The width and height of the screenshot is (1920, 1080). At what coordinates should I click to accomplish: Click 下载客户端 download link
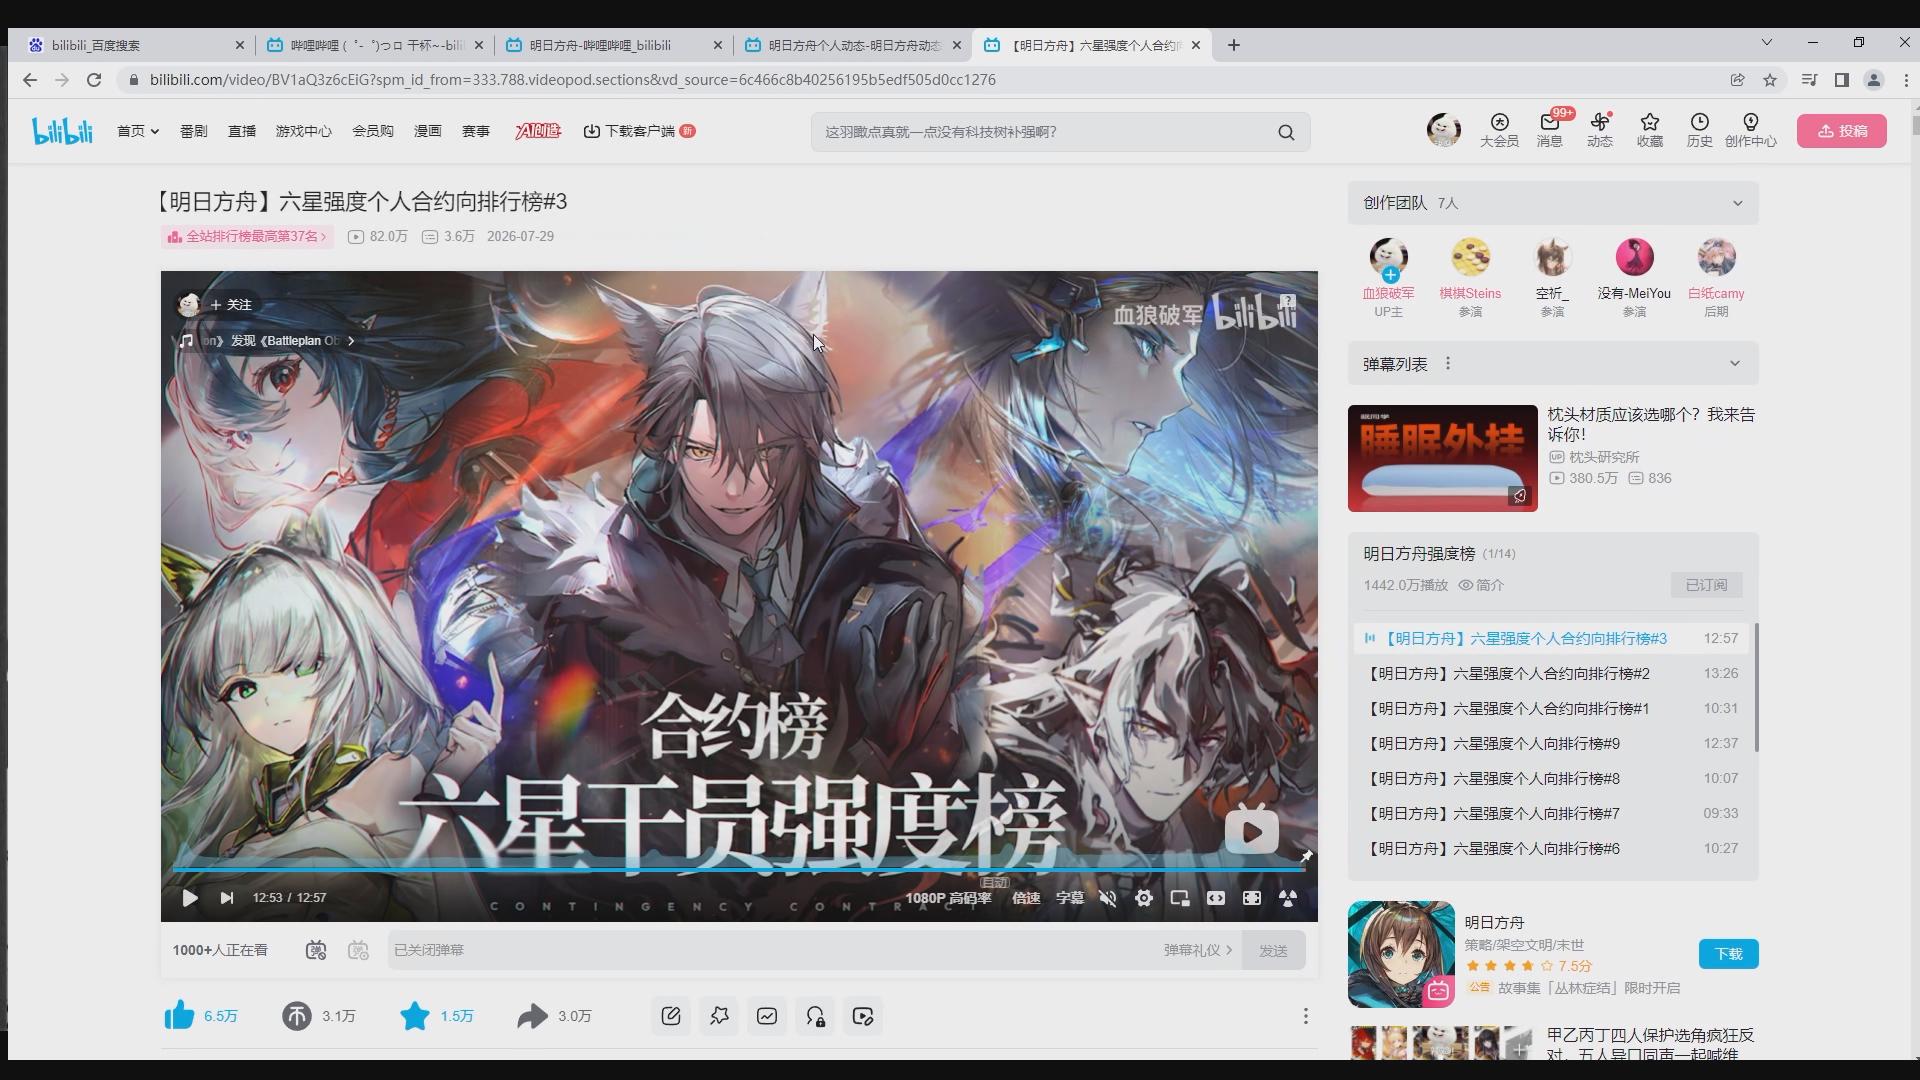point(638,131)
